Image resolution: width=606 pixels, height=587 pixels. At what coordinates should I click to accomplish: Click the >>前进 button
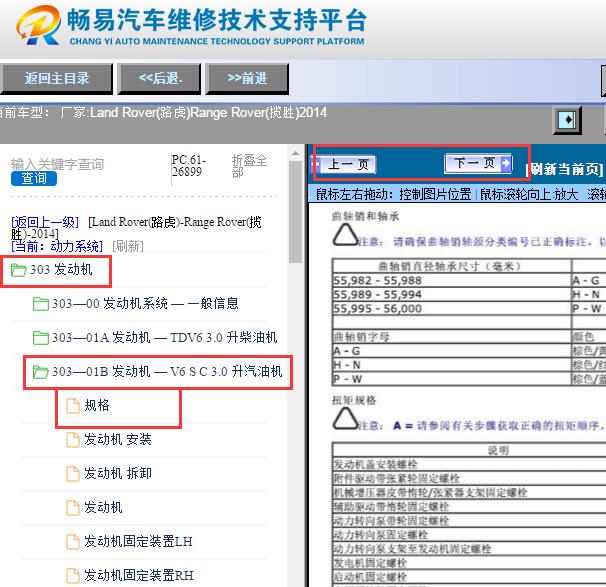tap(247, 79)
